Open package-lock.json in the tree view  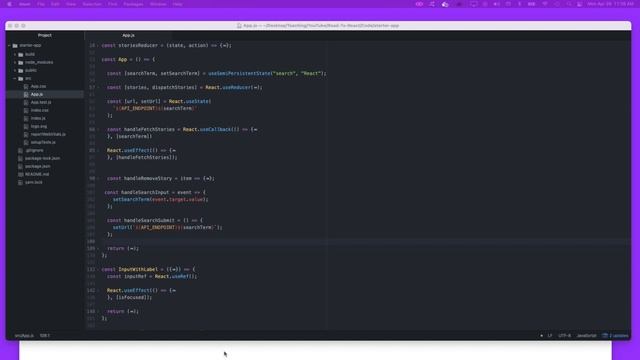coord(42,158)
